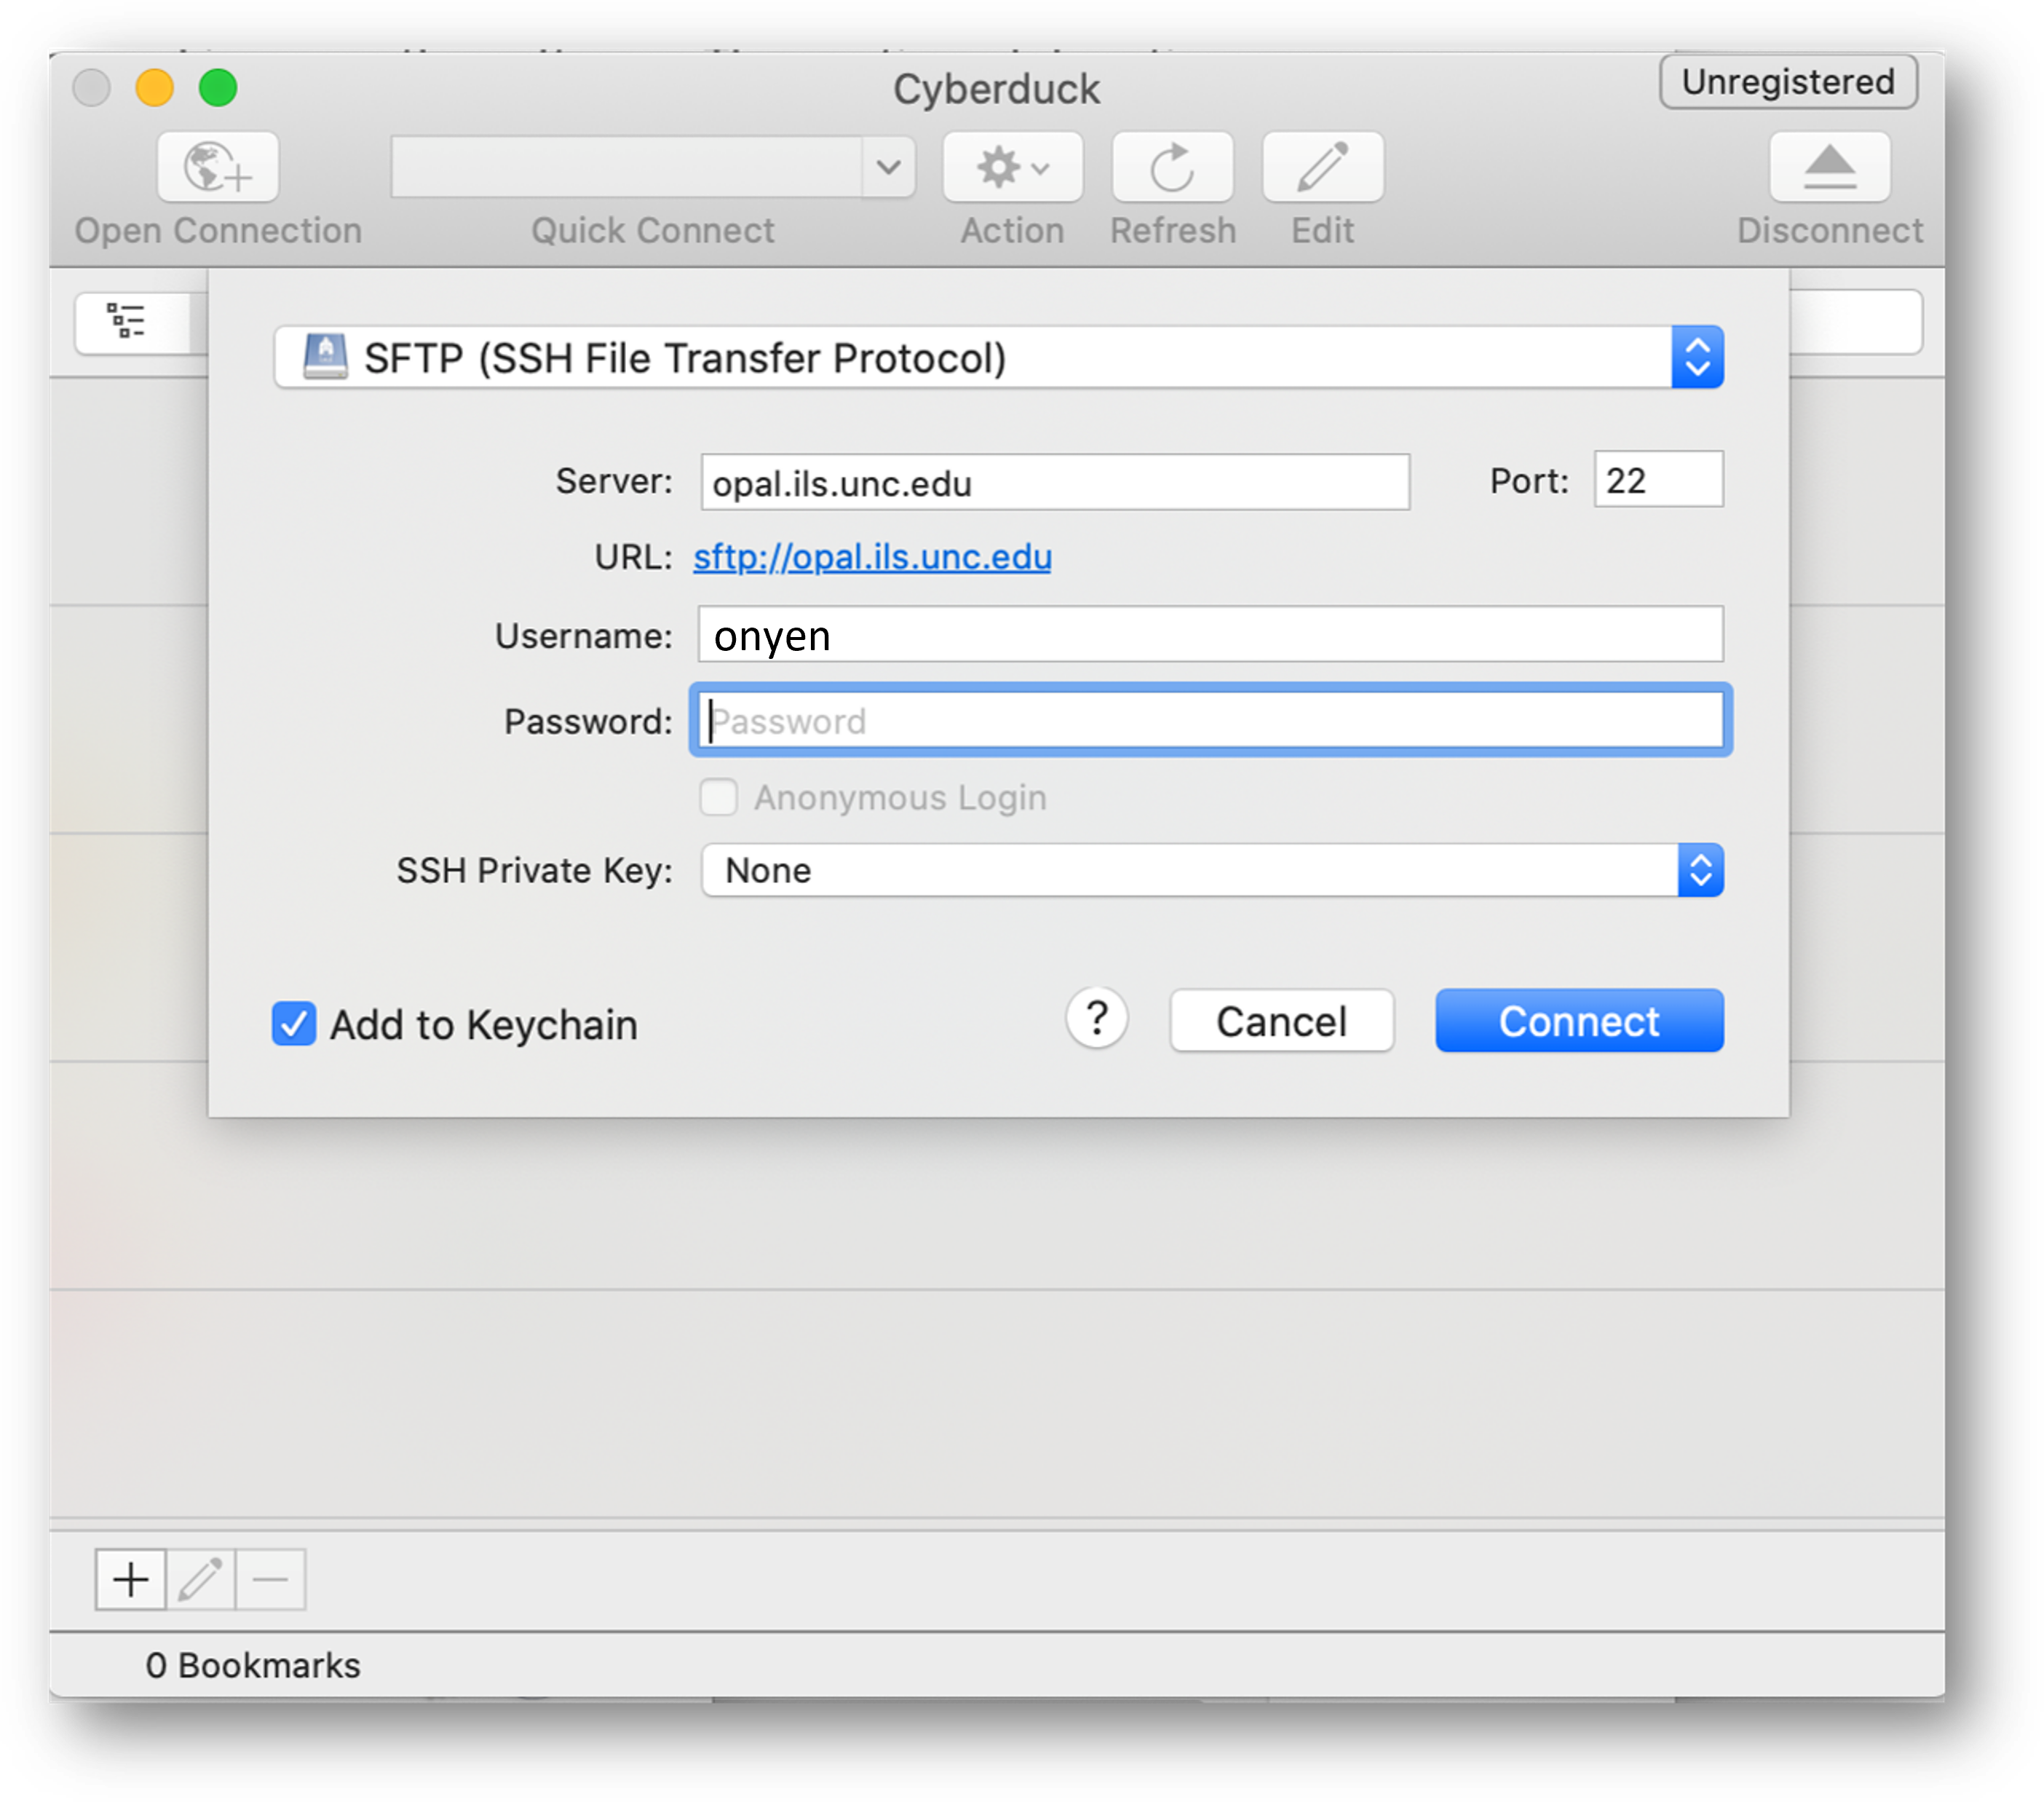
Task: Edit bookmark with bottom pencil button
Action: click(x=201, y=1579)
